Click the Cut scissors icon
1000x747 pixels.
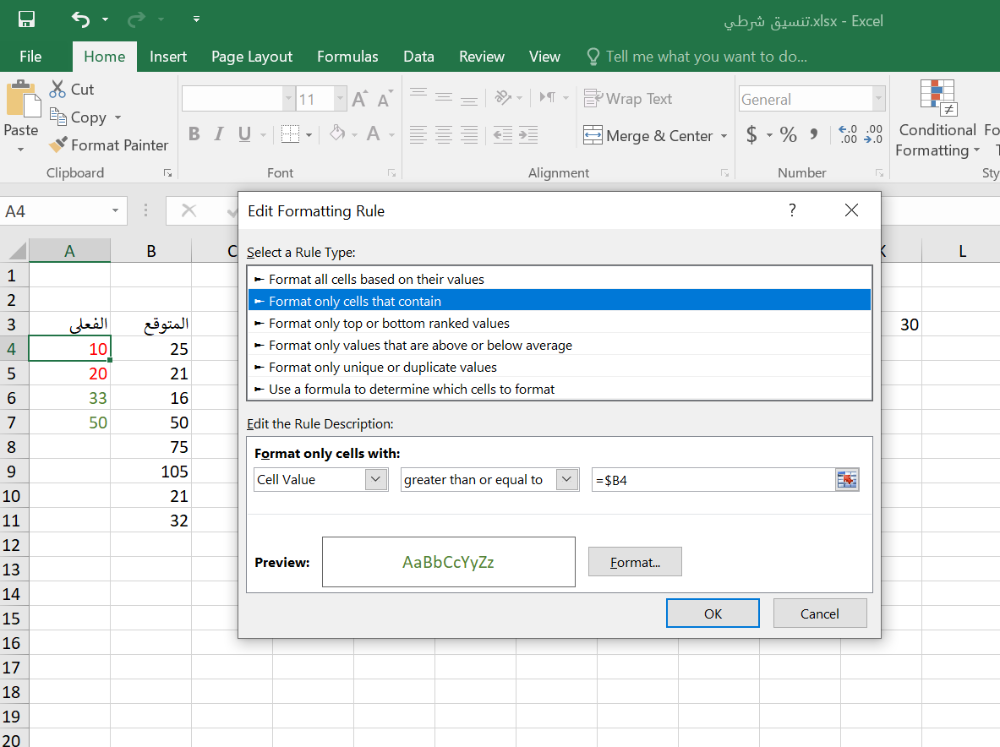coord(58,89)
